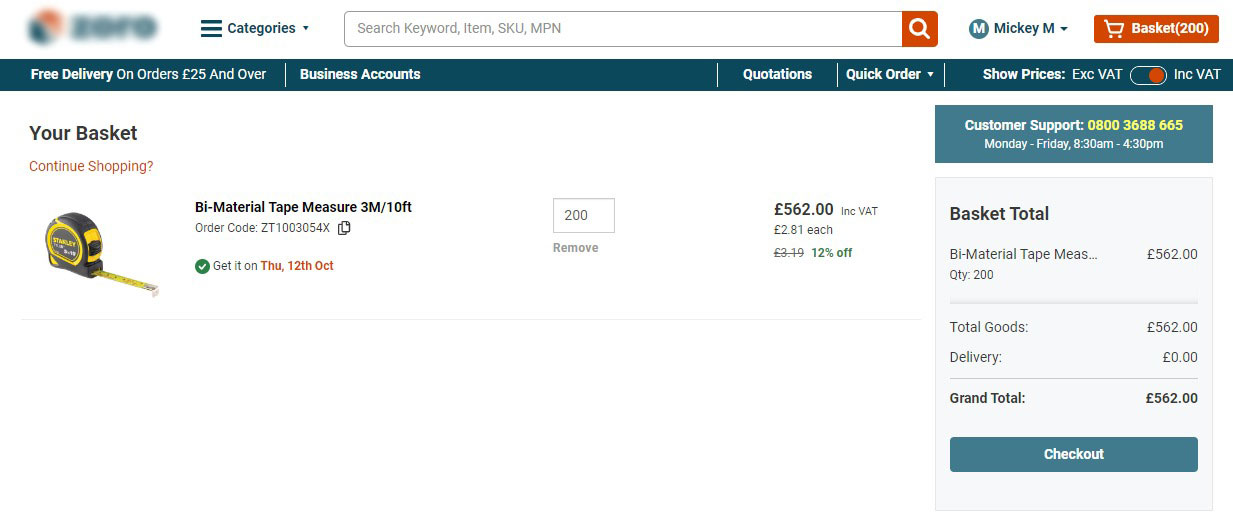This screenshot has height=527, width=1233.
Task: Click the Stanley tape measure thumbnail
Action: 102,254
